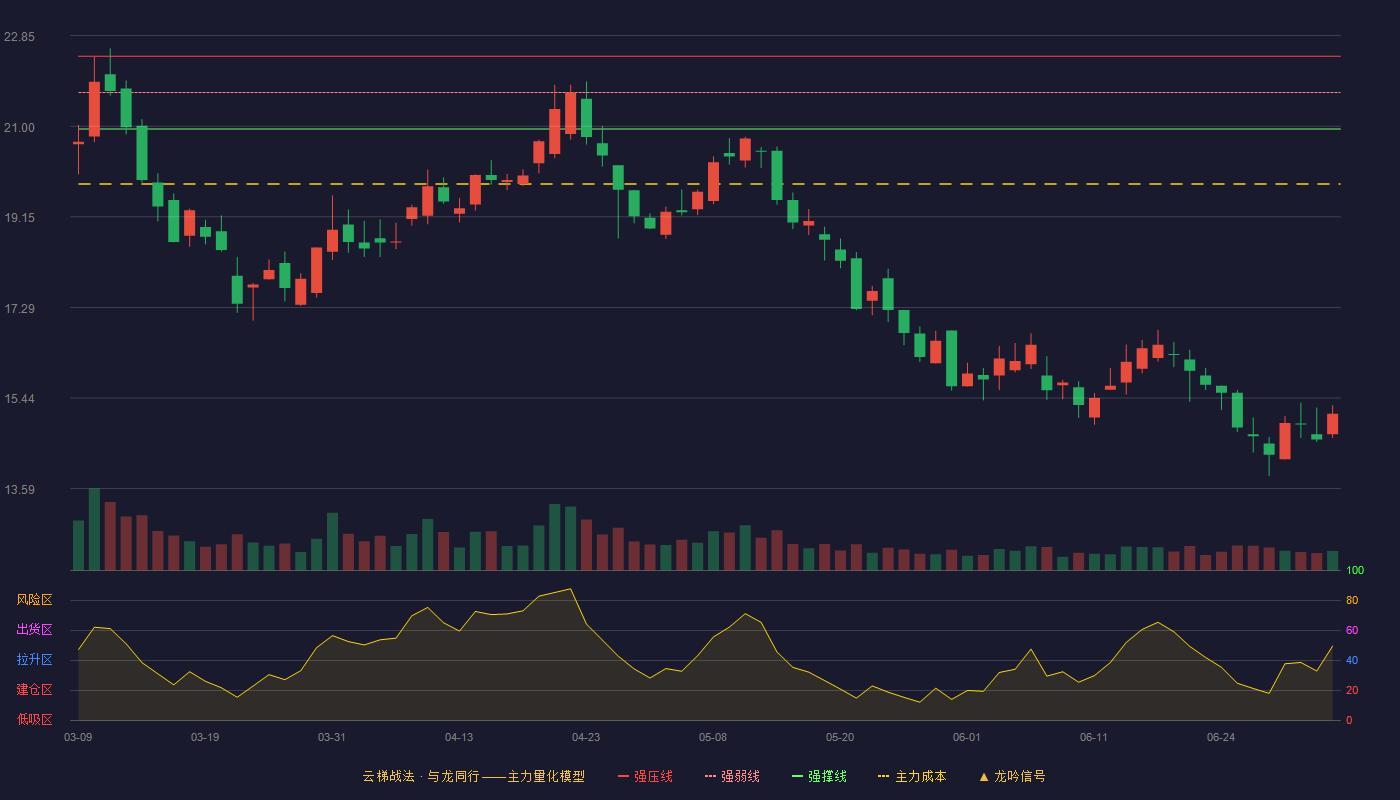Click the 04-23 date label
Image resolution: width=1400 pixels, height=800 pixels.
pyautogui.click(x=586, y=737)
